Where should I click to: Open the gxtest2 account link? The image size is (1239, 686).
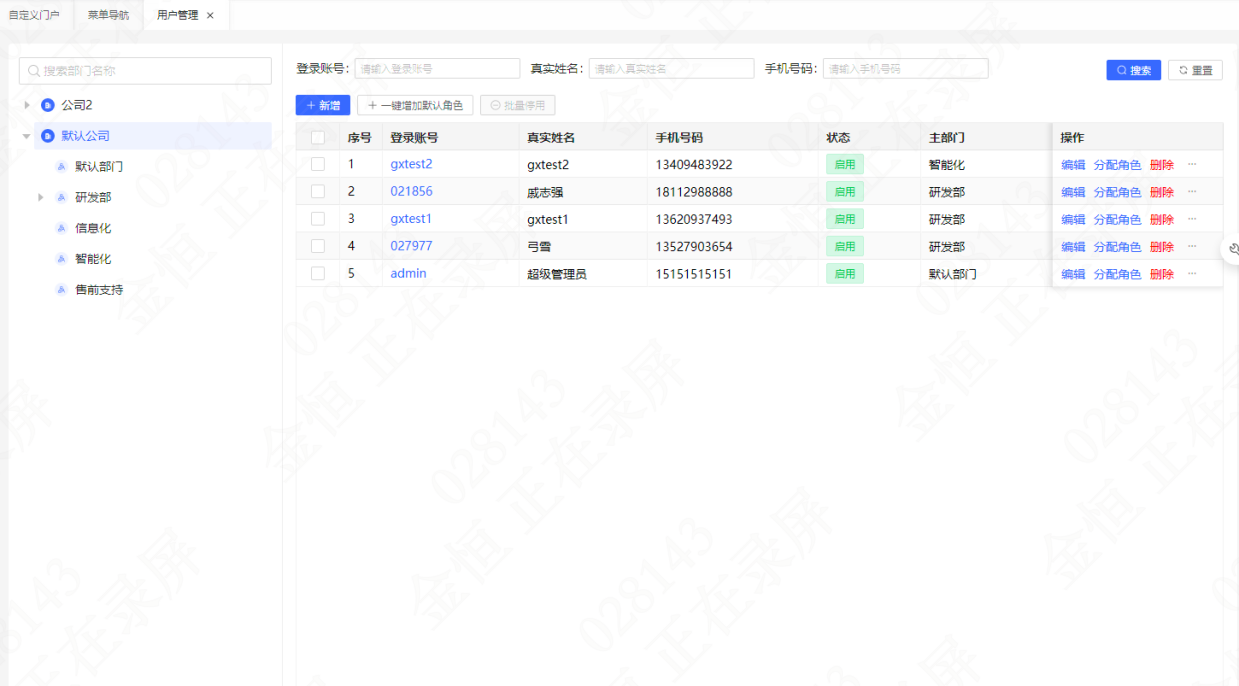(411, 164)
